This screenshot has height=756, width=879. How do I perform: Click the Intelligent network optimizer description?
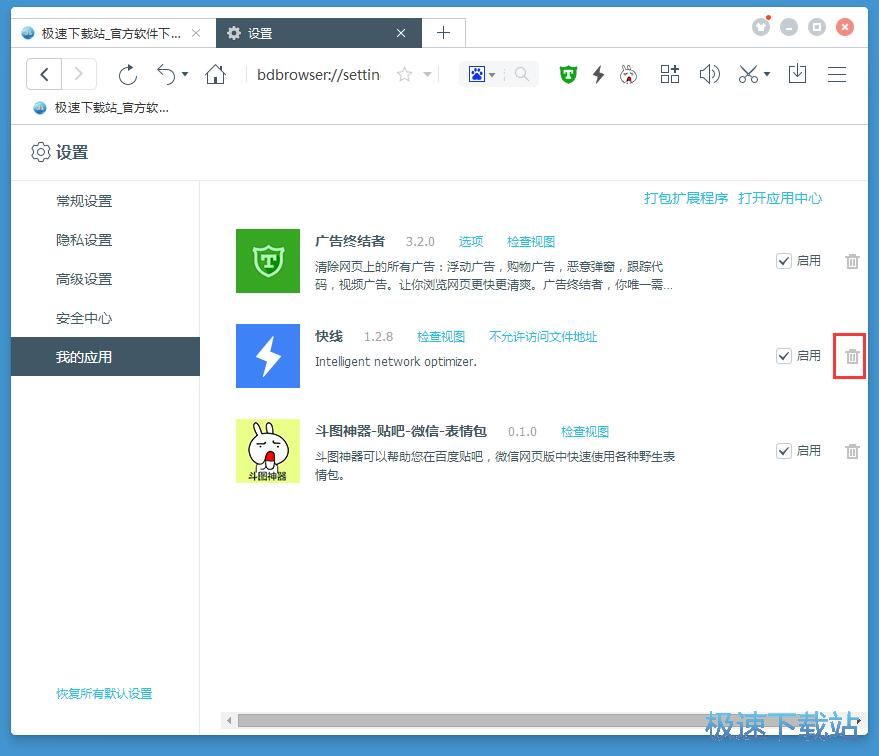[396, 361]
